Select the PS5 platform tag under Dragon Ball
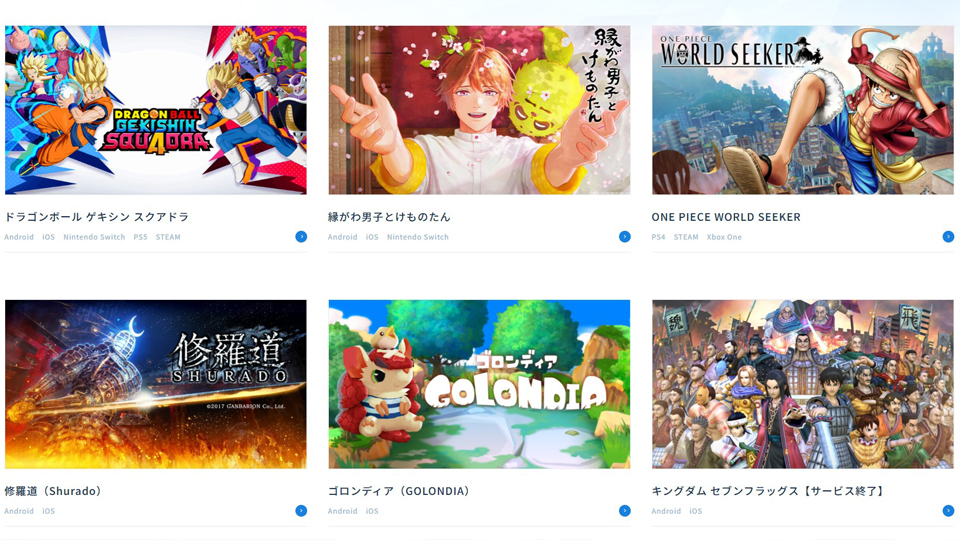The image size is (960, 540). pyautogui.click(x=140, y=237)
